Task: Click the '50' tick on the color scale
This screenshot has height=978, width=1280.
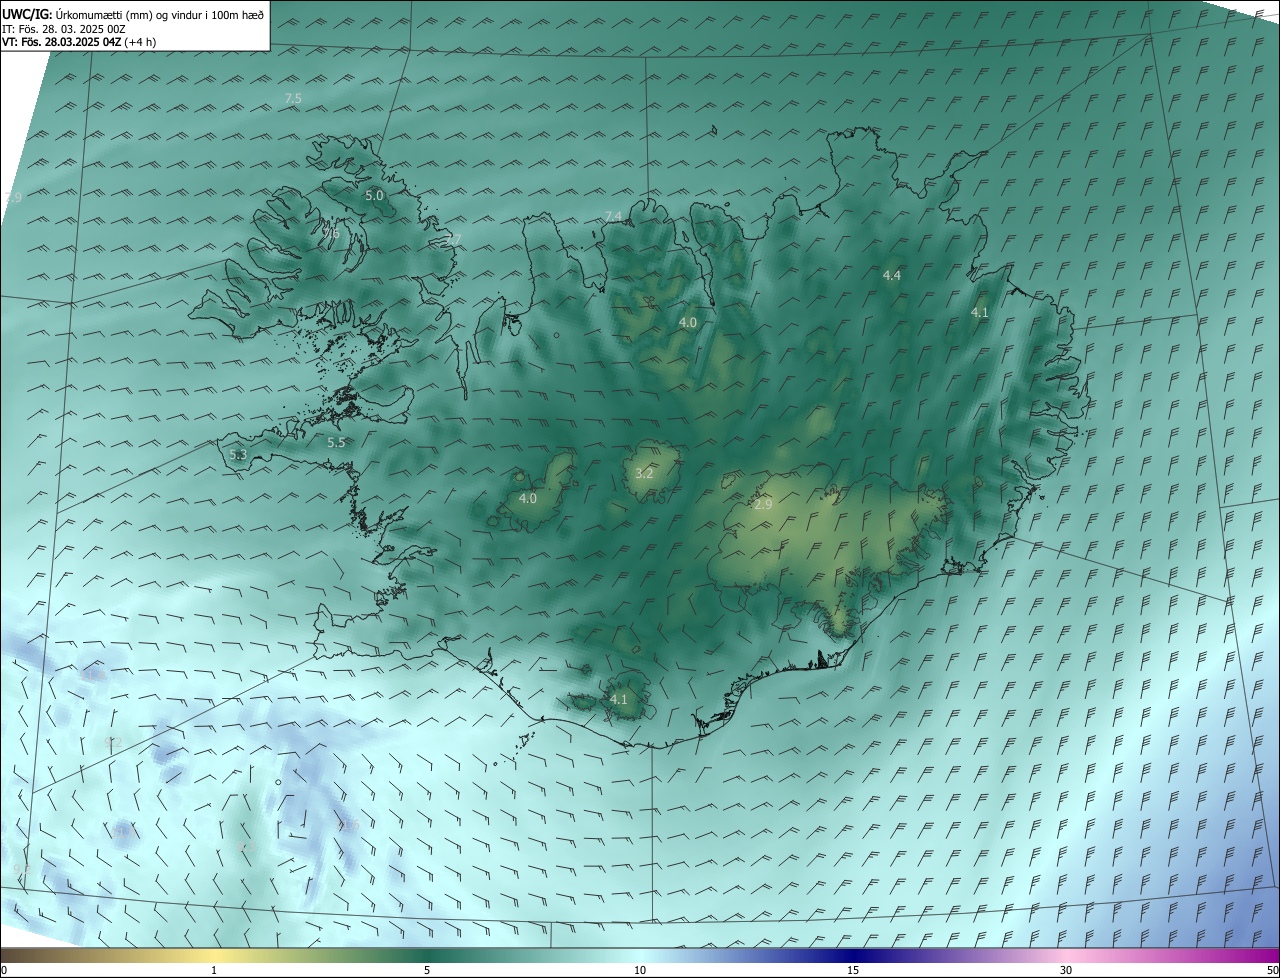Action: click(1272, 970)
